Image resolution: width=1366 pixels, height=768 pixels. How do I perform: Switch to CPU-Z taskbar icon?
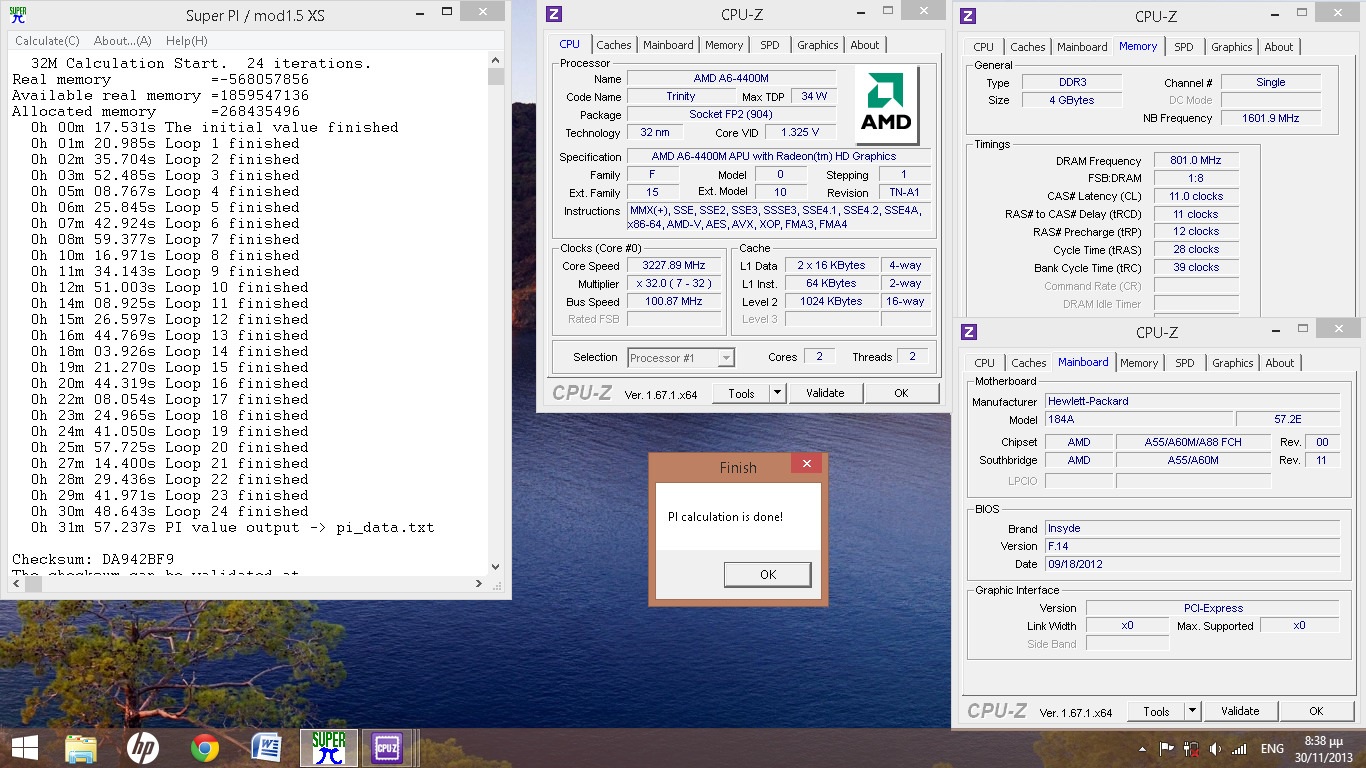click(387, 747)
